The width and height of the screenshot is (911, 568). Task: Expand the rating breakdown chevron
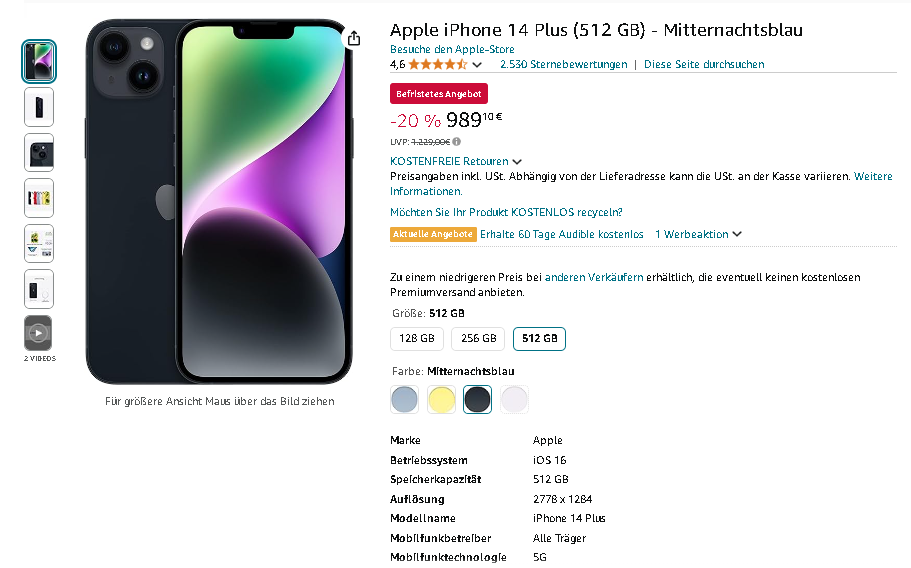coord(477,65)
